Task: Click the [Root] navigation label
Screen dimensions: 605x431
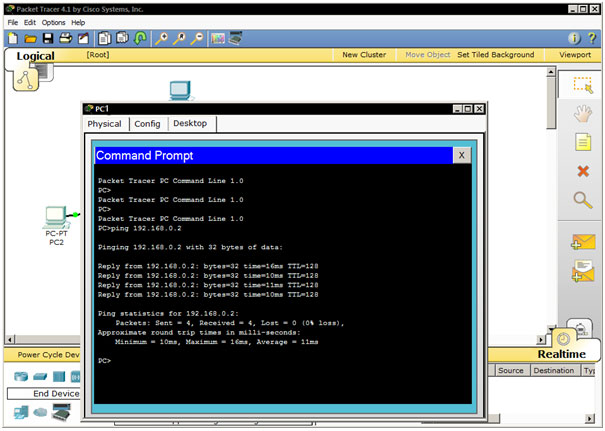Action: point(98,55)
